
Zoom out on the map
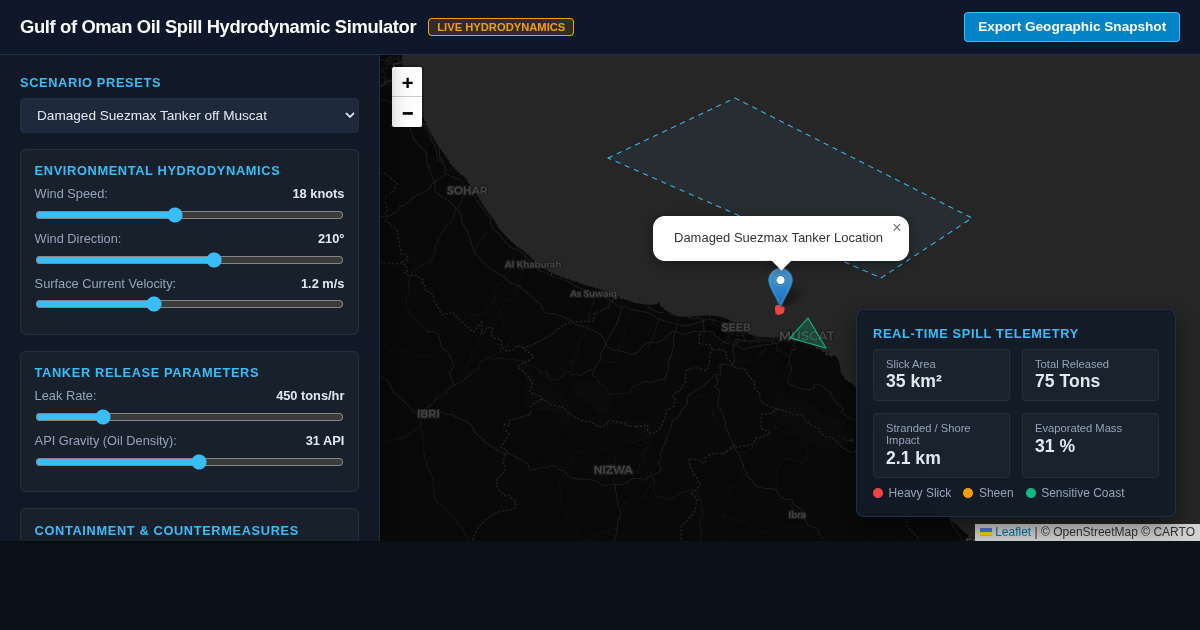pyautogui.click(x=407, y=112)
